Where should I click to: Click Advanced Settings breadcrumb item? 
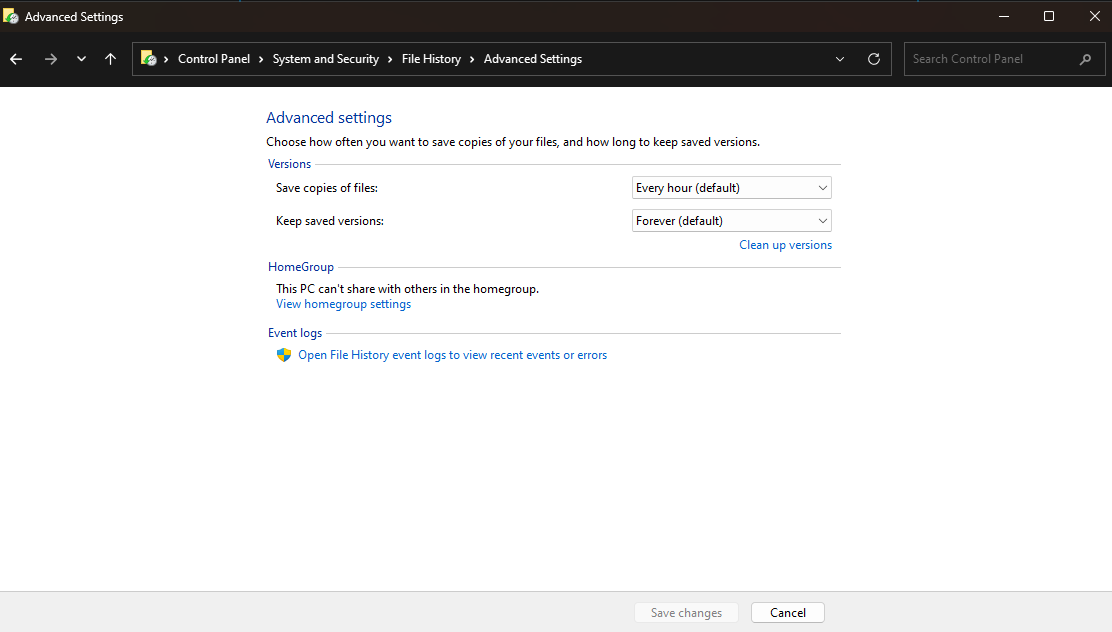(533, 59)
